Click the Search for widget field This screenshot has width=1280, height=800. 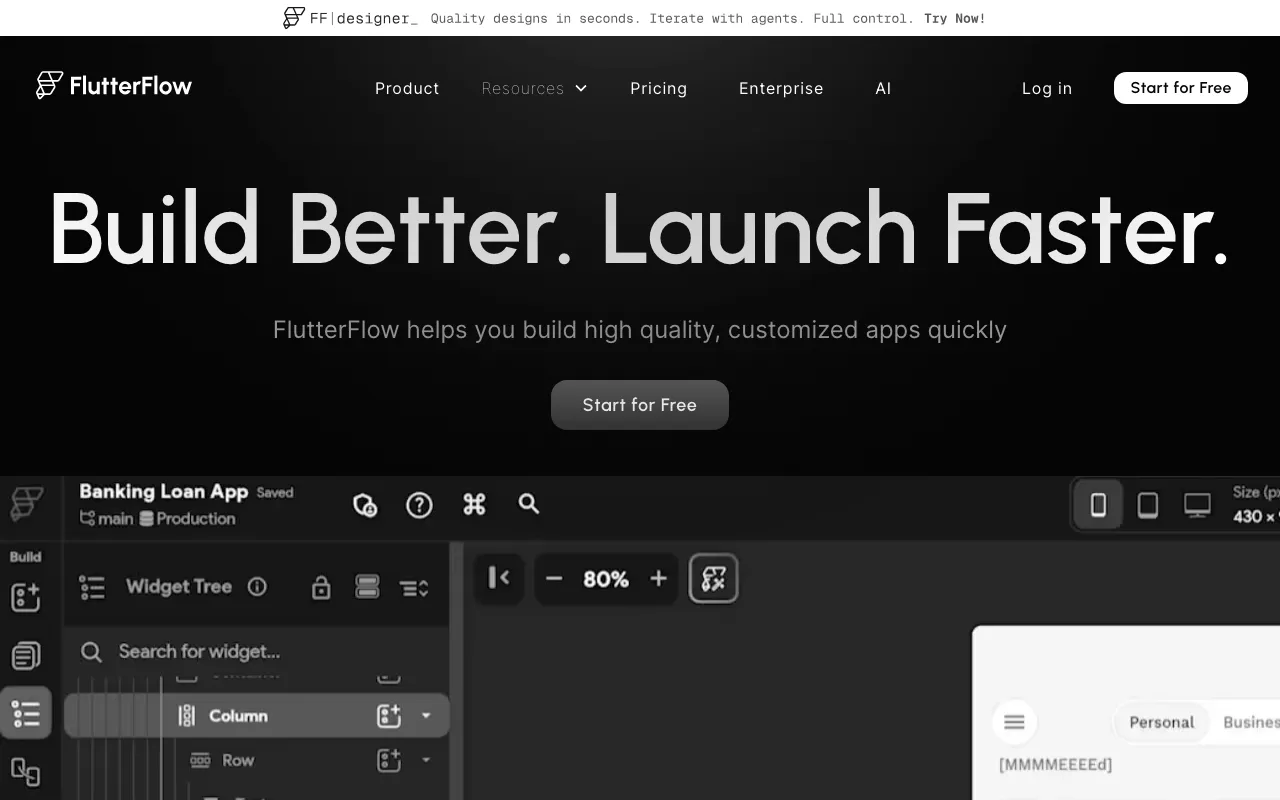pyautogui.click(x=256, y=652)
